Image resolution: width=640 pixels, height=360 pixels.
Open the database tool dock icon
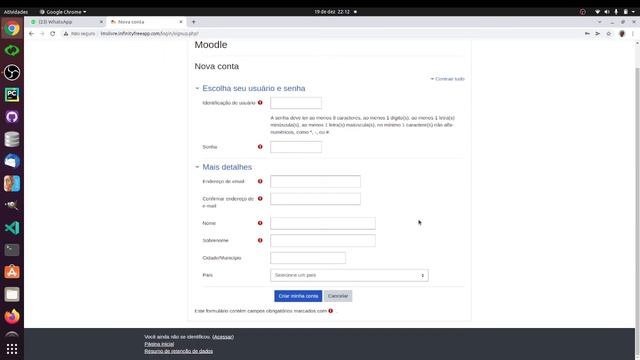tap(12, 139)
